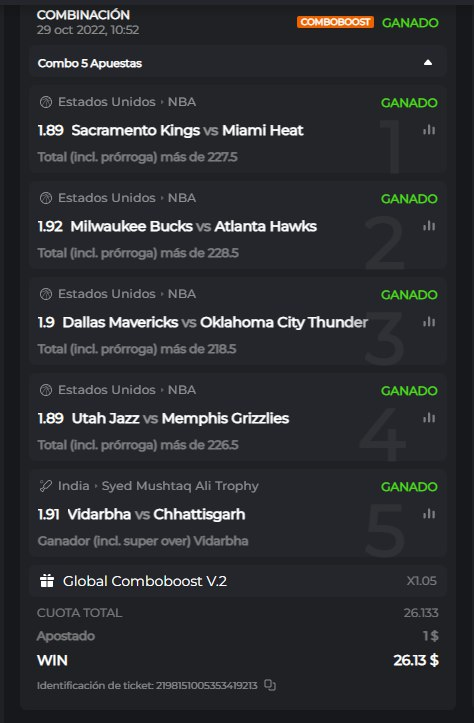Click the Combo 5 Apuestas header
474x723 pixels.
pos(237,63)
